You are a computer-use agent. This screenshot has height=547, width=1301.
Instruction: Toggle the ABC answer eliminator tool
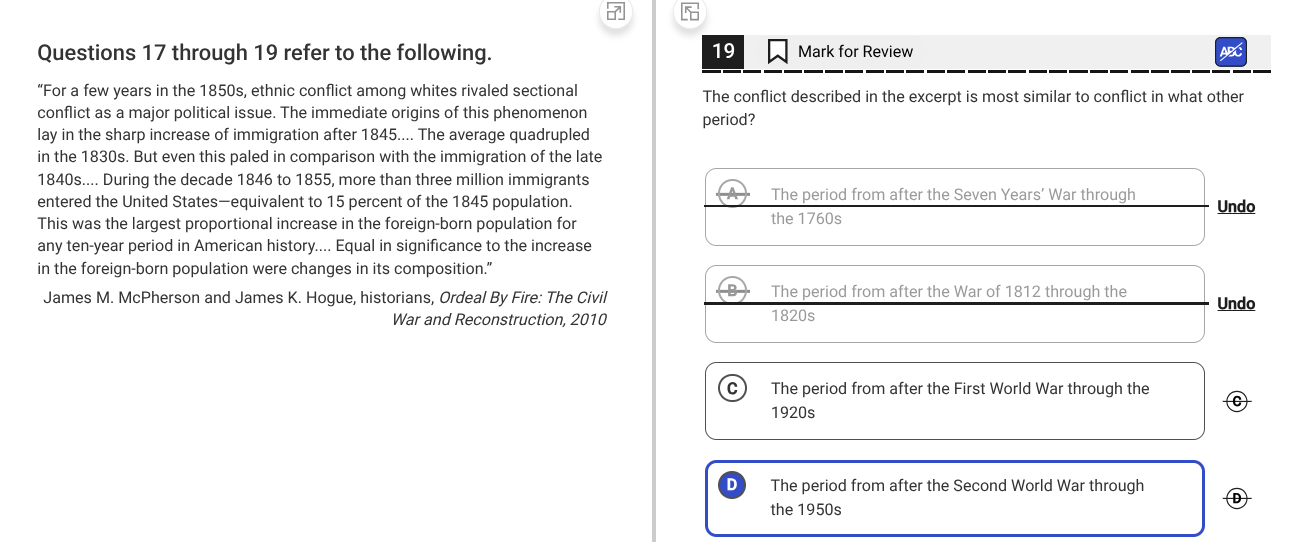click(x=1231, y=52)
